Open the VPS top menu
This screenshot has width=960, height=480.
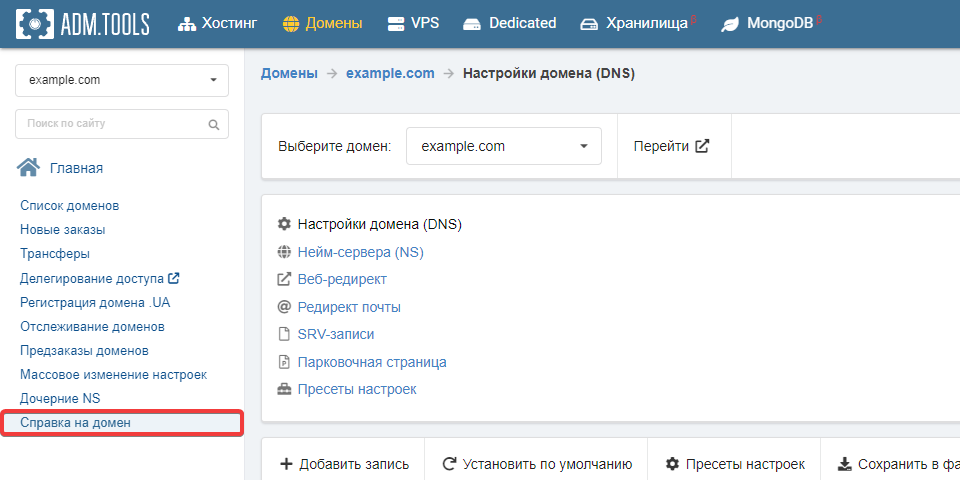pyautogui.click(x=412, y=23)
